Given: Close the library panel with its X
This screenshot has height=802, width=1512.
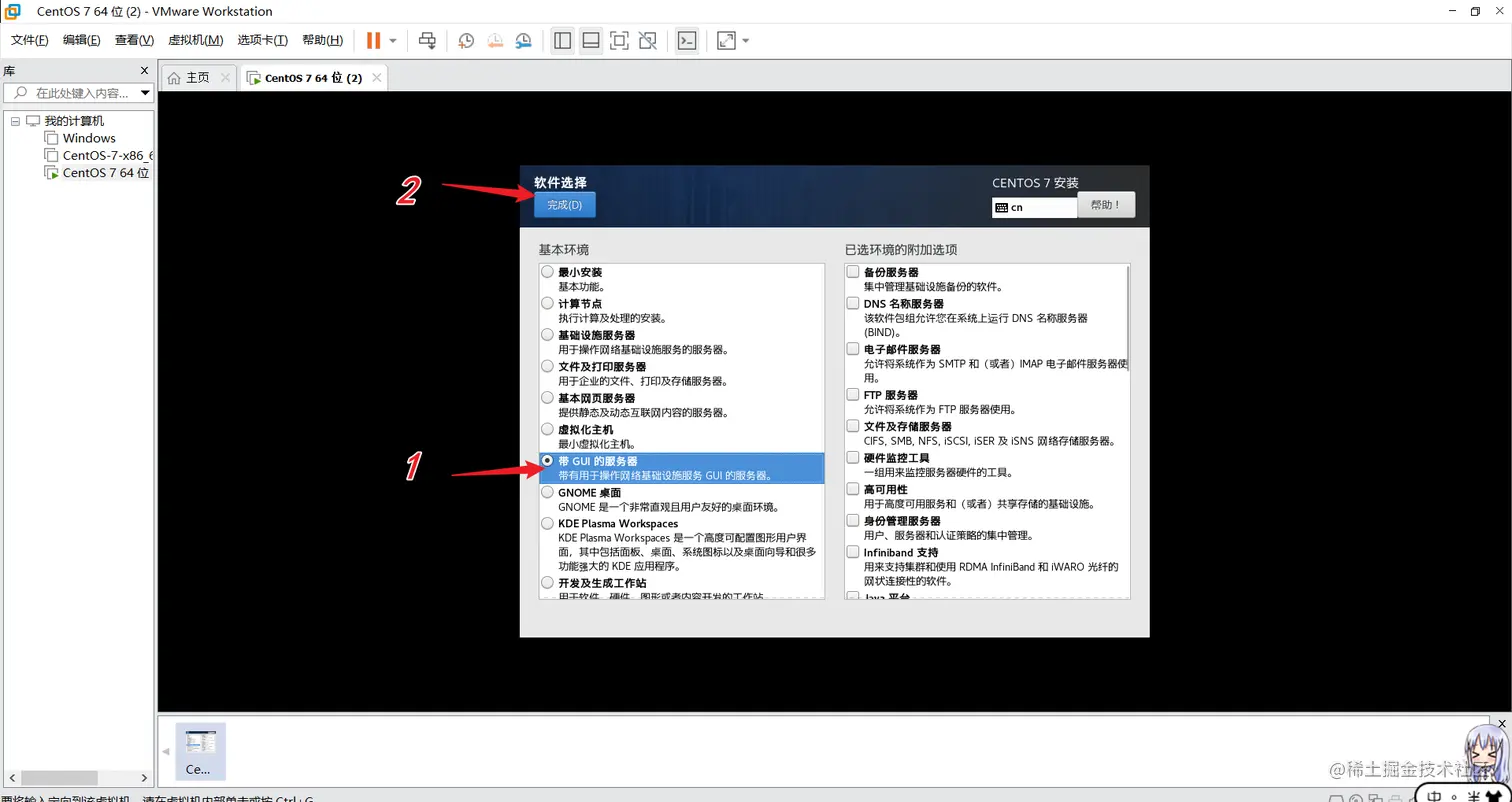Looking at the screenshot, I should [x=144, y=71].
